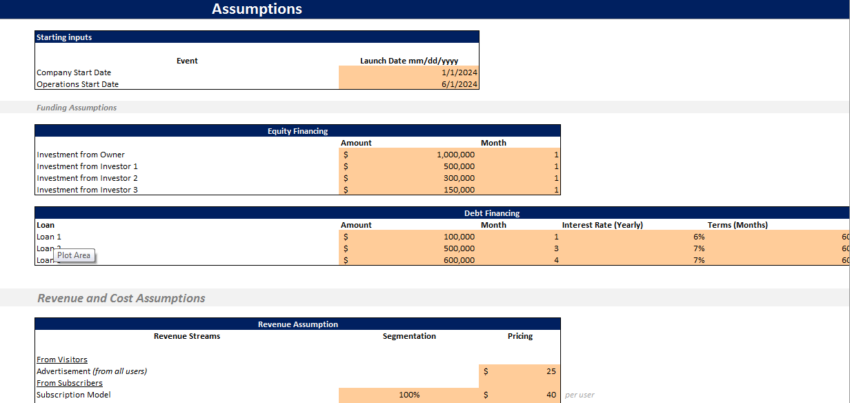Screen dimensions: 850x403
Task: Click the Loan 1 month value cell
Action: tap(520, 237)
